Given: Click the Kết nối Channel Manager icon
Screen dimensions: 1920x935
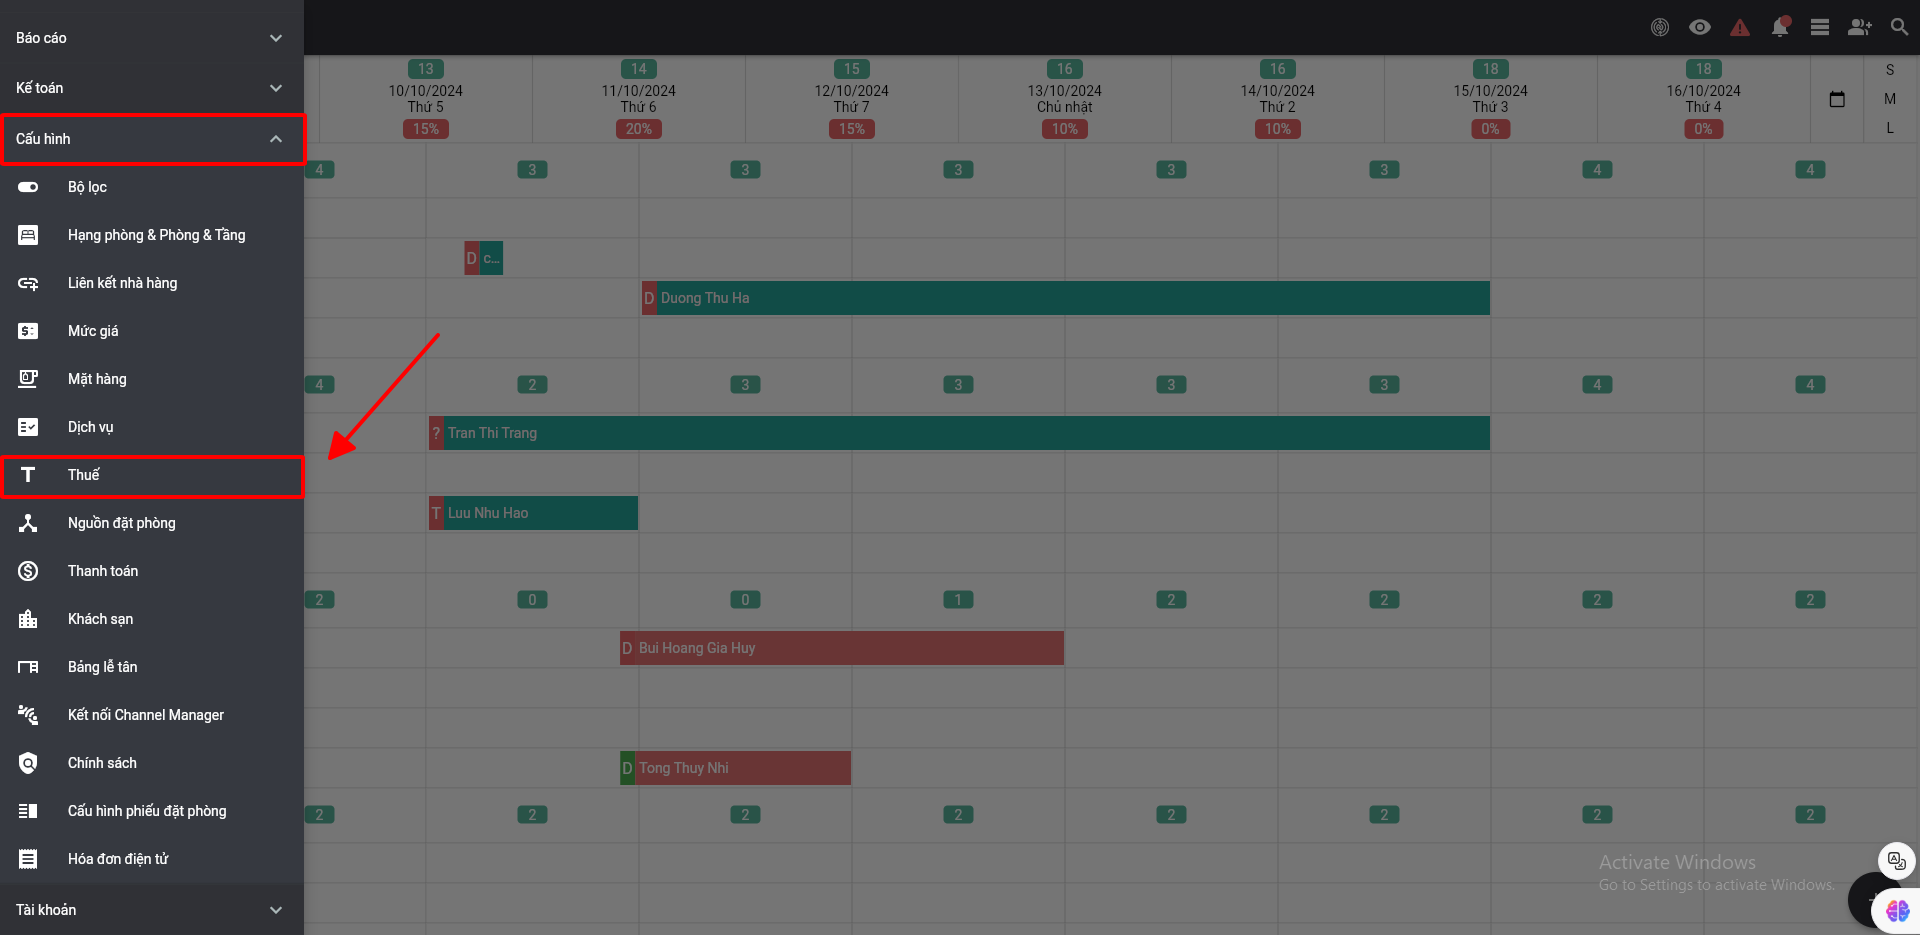Looking at the screenshot, I should coord(28,715).
